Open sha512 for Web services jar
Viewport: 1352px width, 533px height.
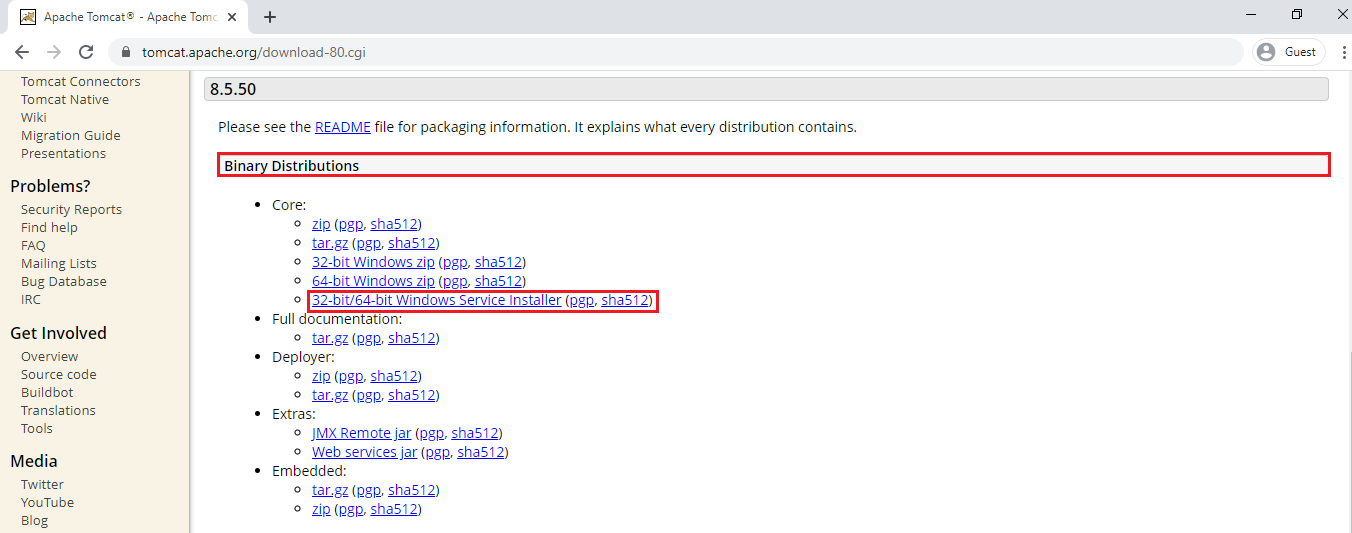(481, 452)
